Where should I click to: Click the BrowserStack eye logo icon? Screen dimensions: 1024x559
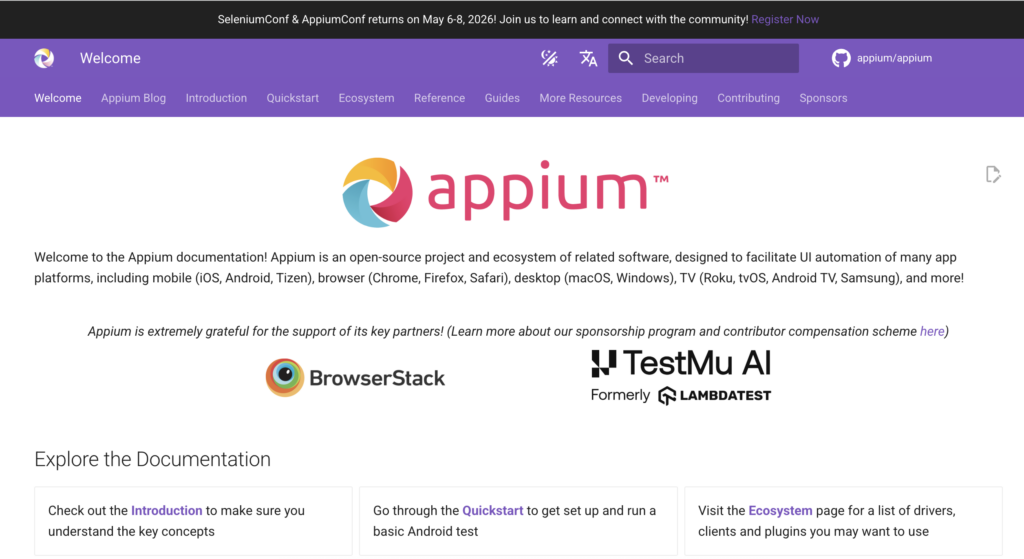[x=285, y=377]
